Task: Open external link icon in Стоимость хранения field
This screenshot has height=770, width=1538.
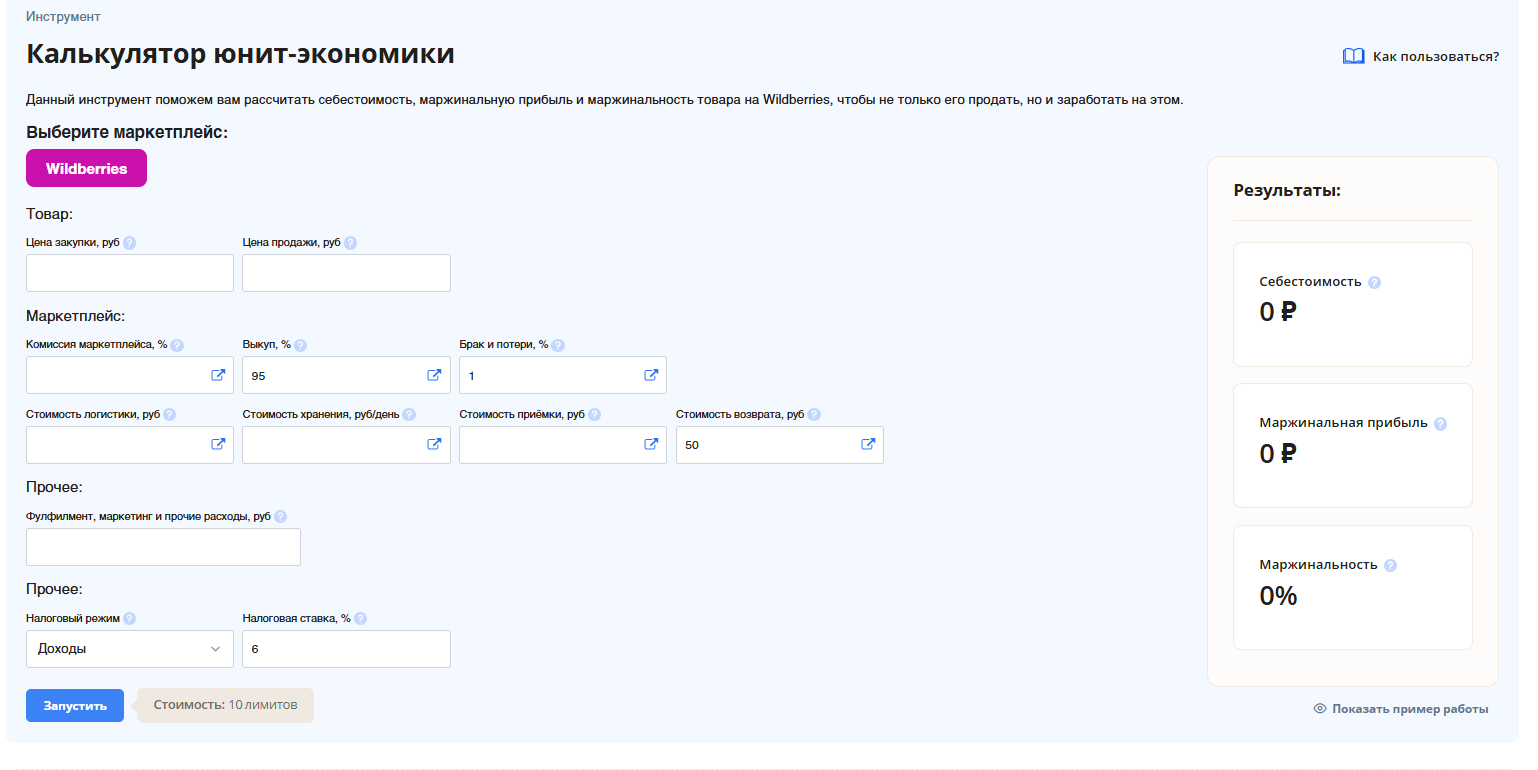Action: pos(434,444)
